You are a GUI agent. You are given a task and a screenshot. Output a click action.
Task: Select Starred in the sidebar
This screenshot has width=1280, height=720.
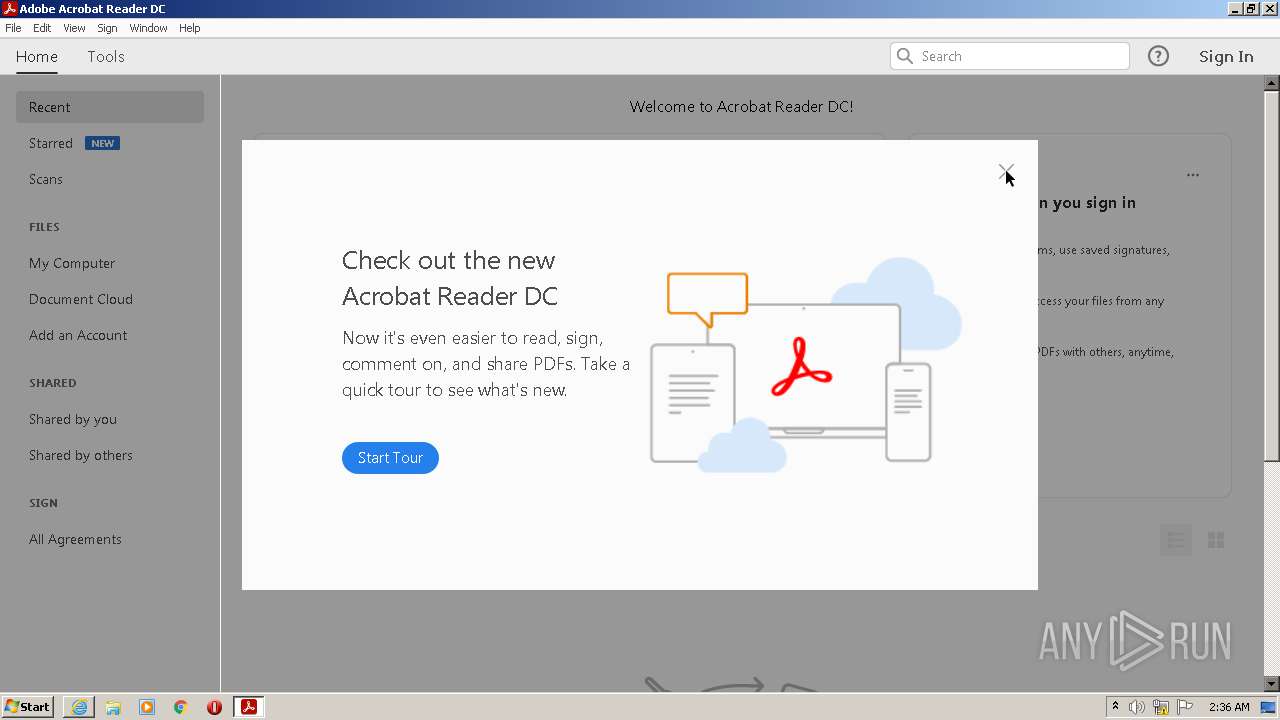point(51,143)
